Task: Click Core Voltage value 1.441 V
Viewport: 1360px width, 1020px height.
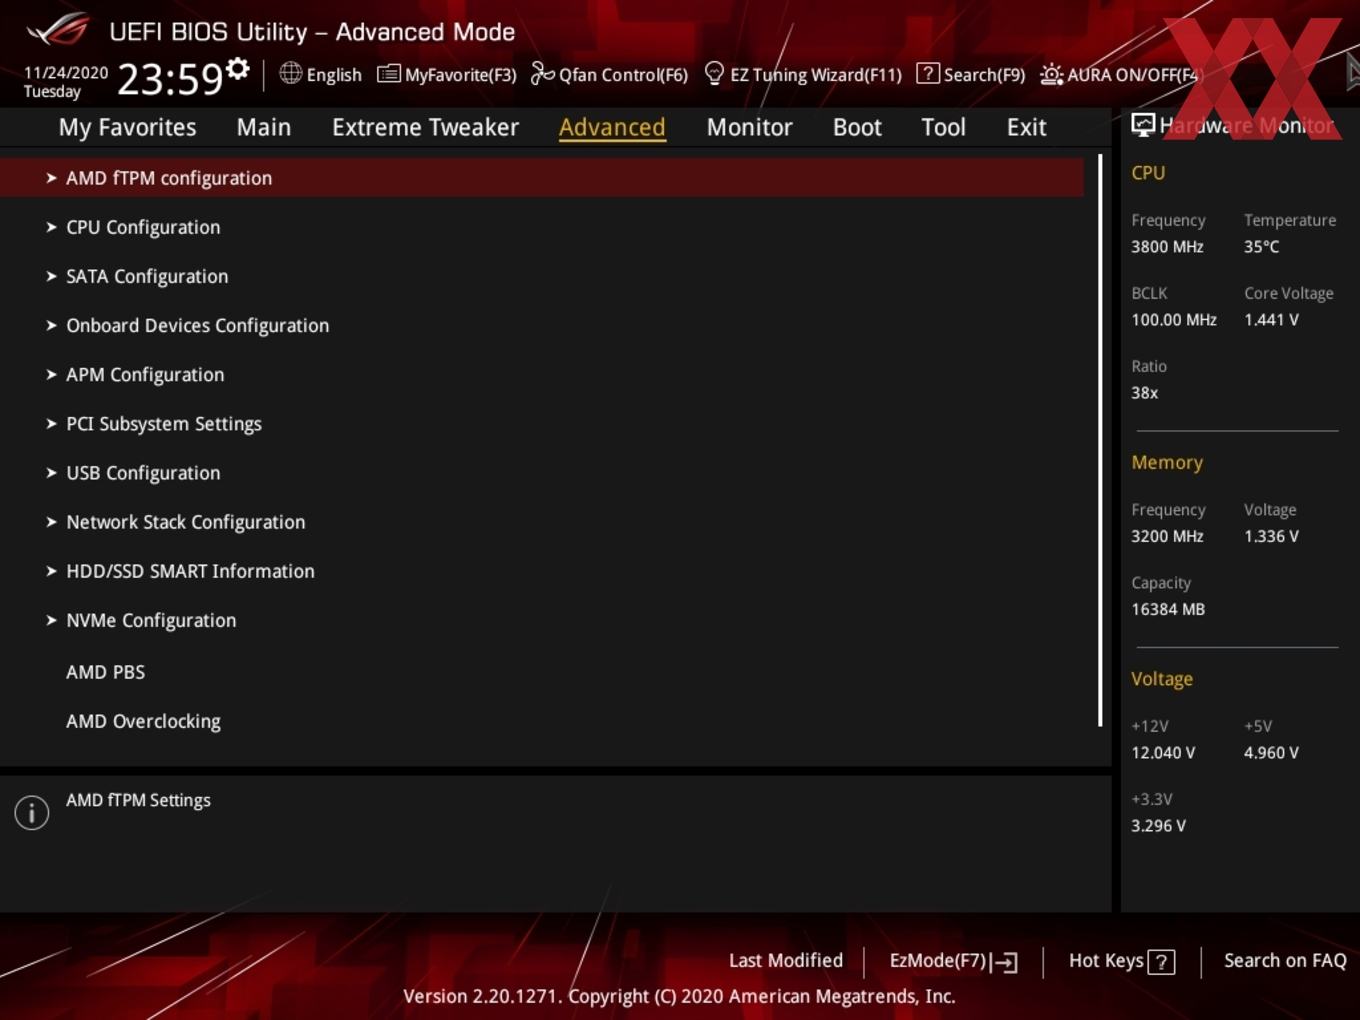Action: point(1271,320)
